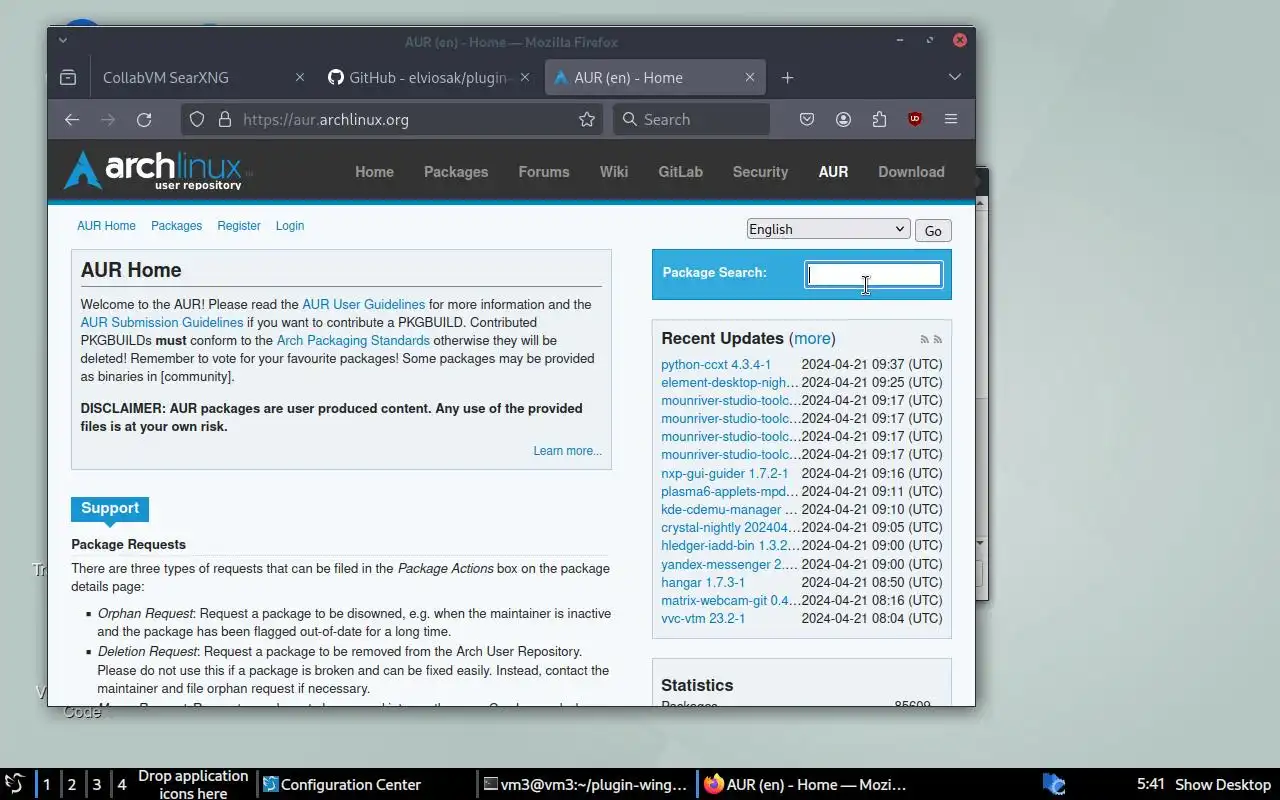The height and width of the screenshot is (800, 1280).
Task: Reload the AUR page
Action: (144, 119)
